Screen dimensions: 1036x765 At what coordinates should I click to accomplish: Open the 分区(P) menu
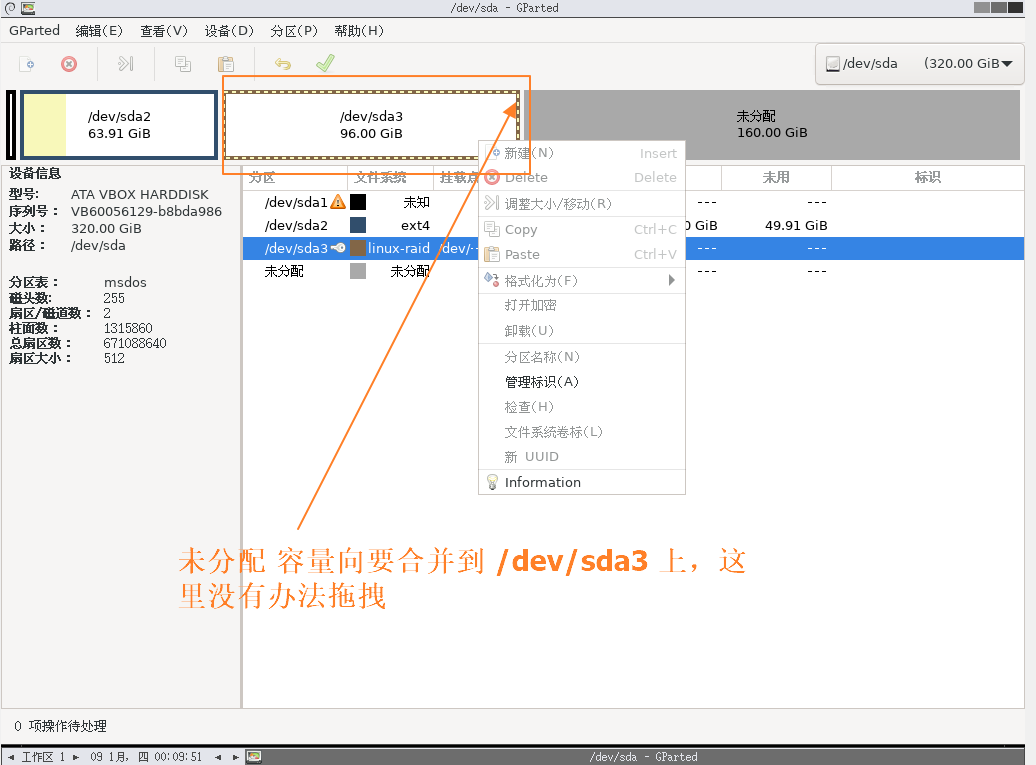(x=293, y=31)
